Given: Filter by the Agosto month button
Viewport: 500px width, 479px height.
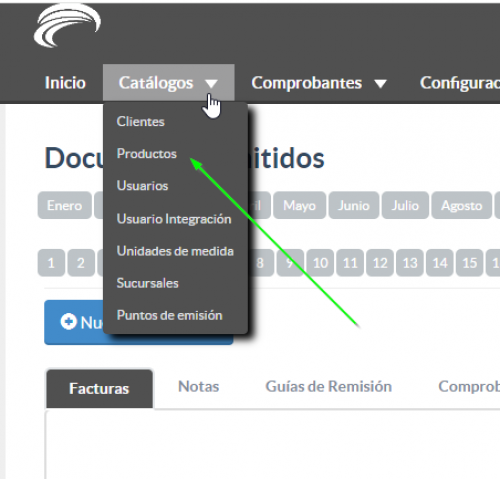Looking at the screenshot, I should 462,205.
